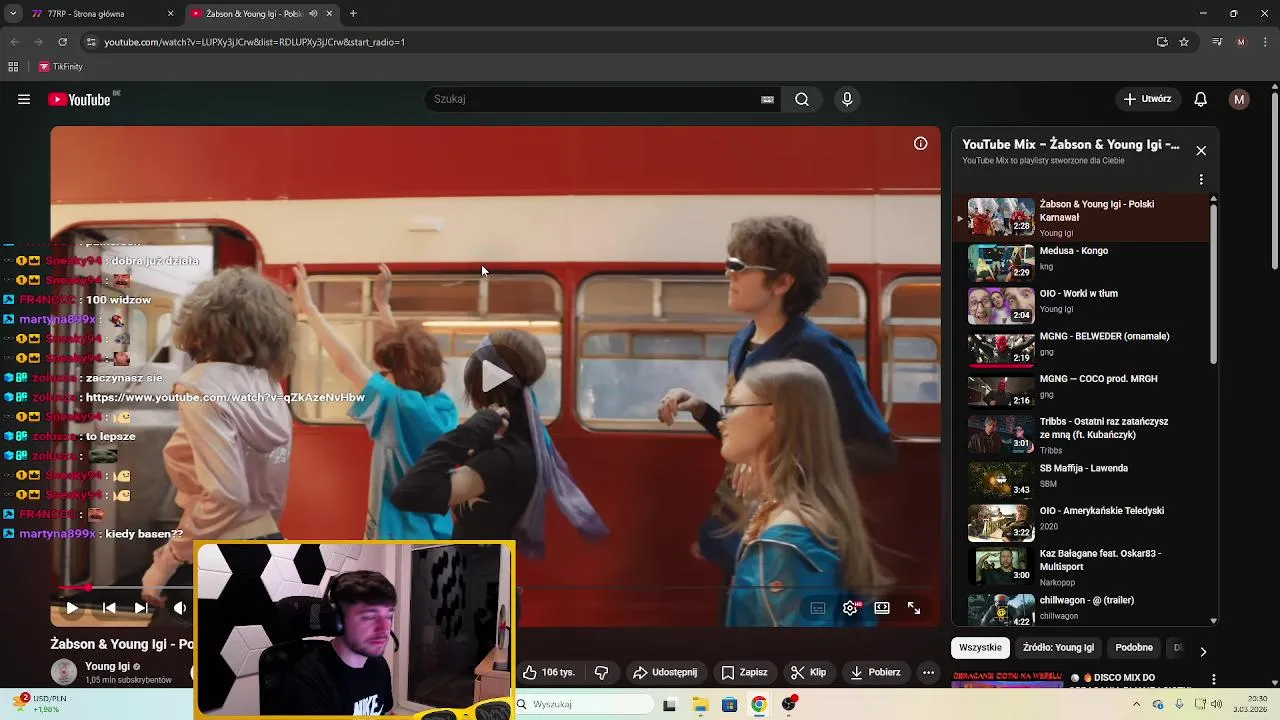Open YouTube notifications bell
This screenshot has height=720, width=1280.
point(1201,99)
